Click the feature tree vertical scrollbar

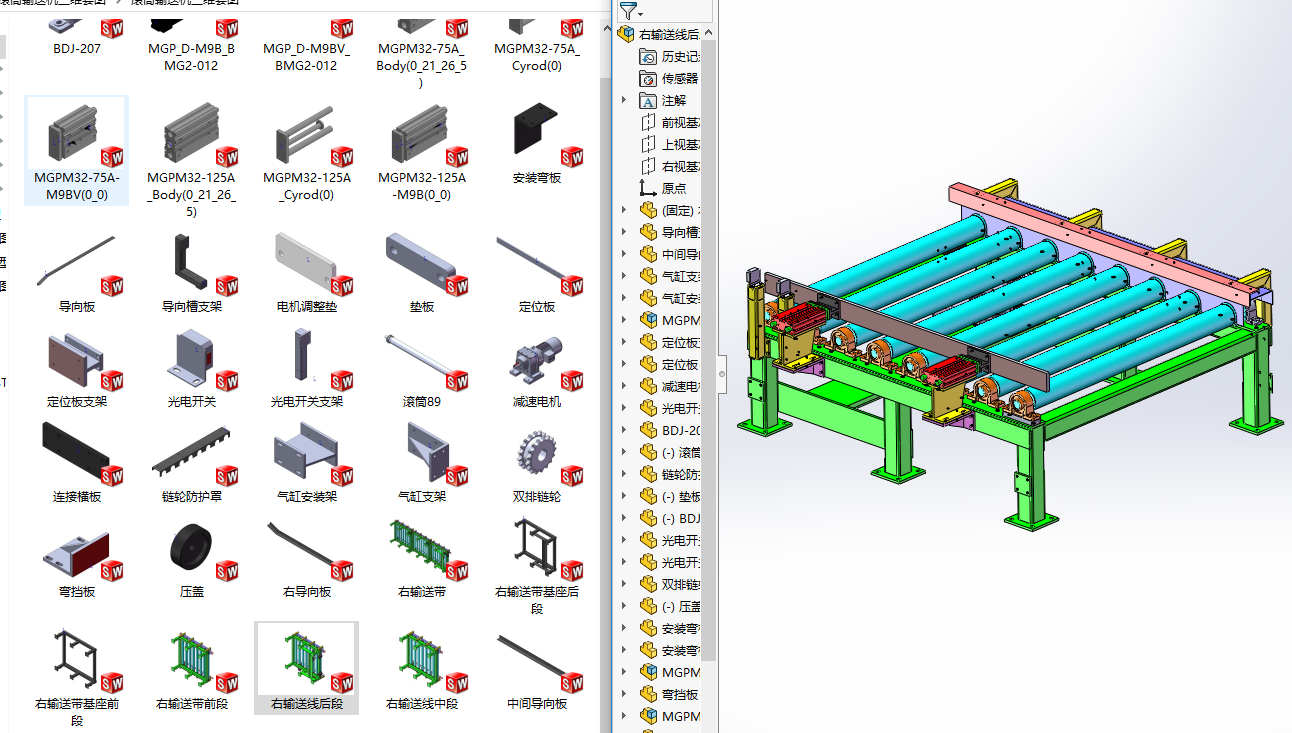point(709,350)
